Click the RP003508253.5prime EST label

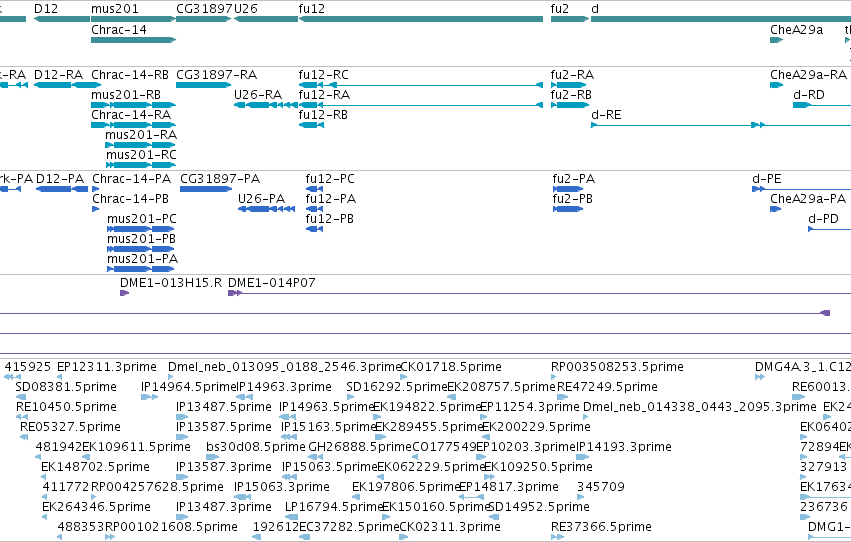coord(617,367)
